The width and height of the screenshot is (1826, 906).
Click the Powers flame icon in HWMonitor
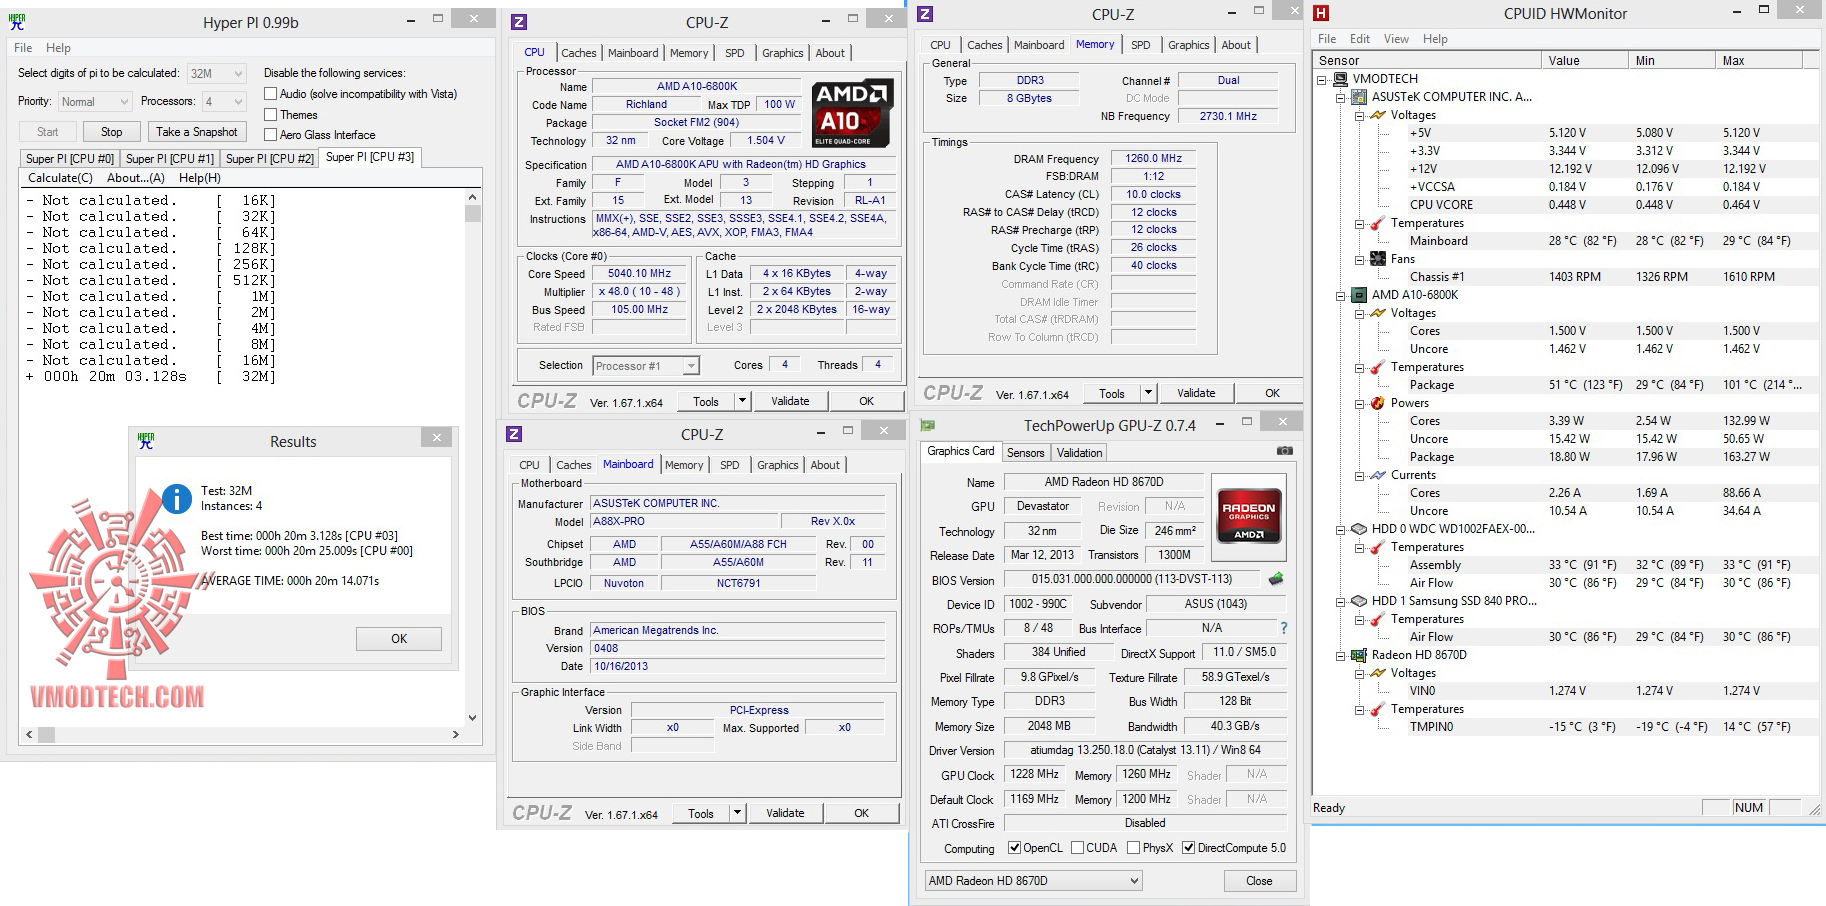coord(1378,403)
